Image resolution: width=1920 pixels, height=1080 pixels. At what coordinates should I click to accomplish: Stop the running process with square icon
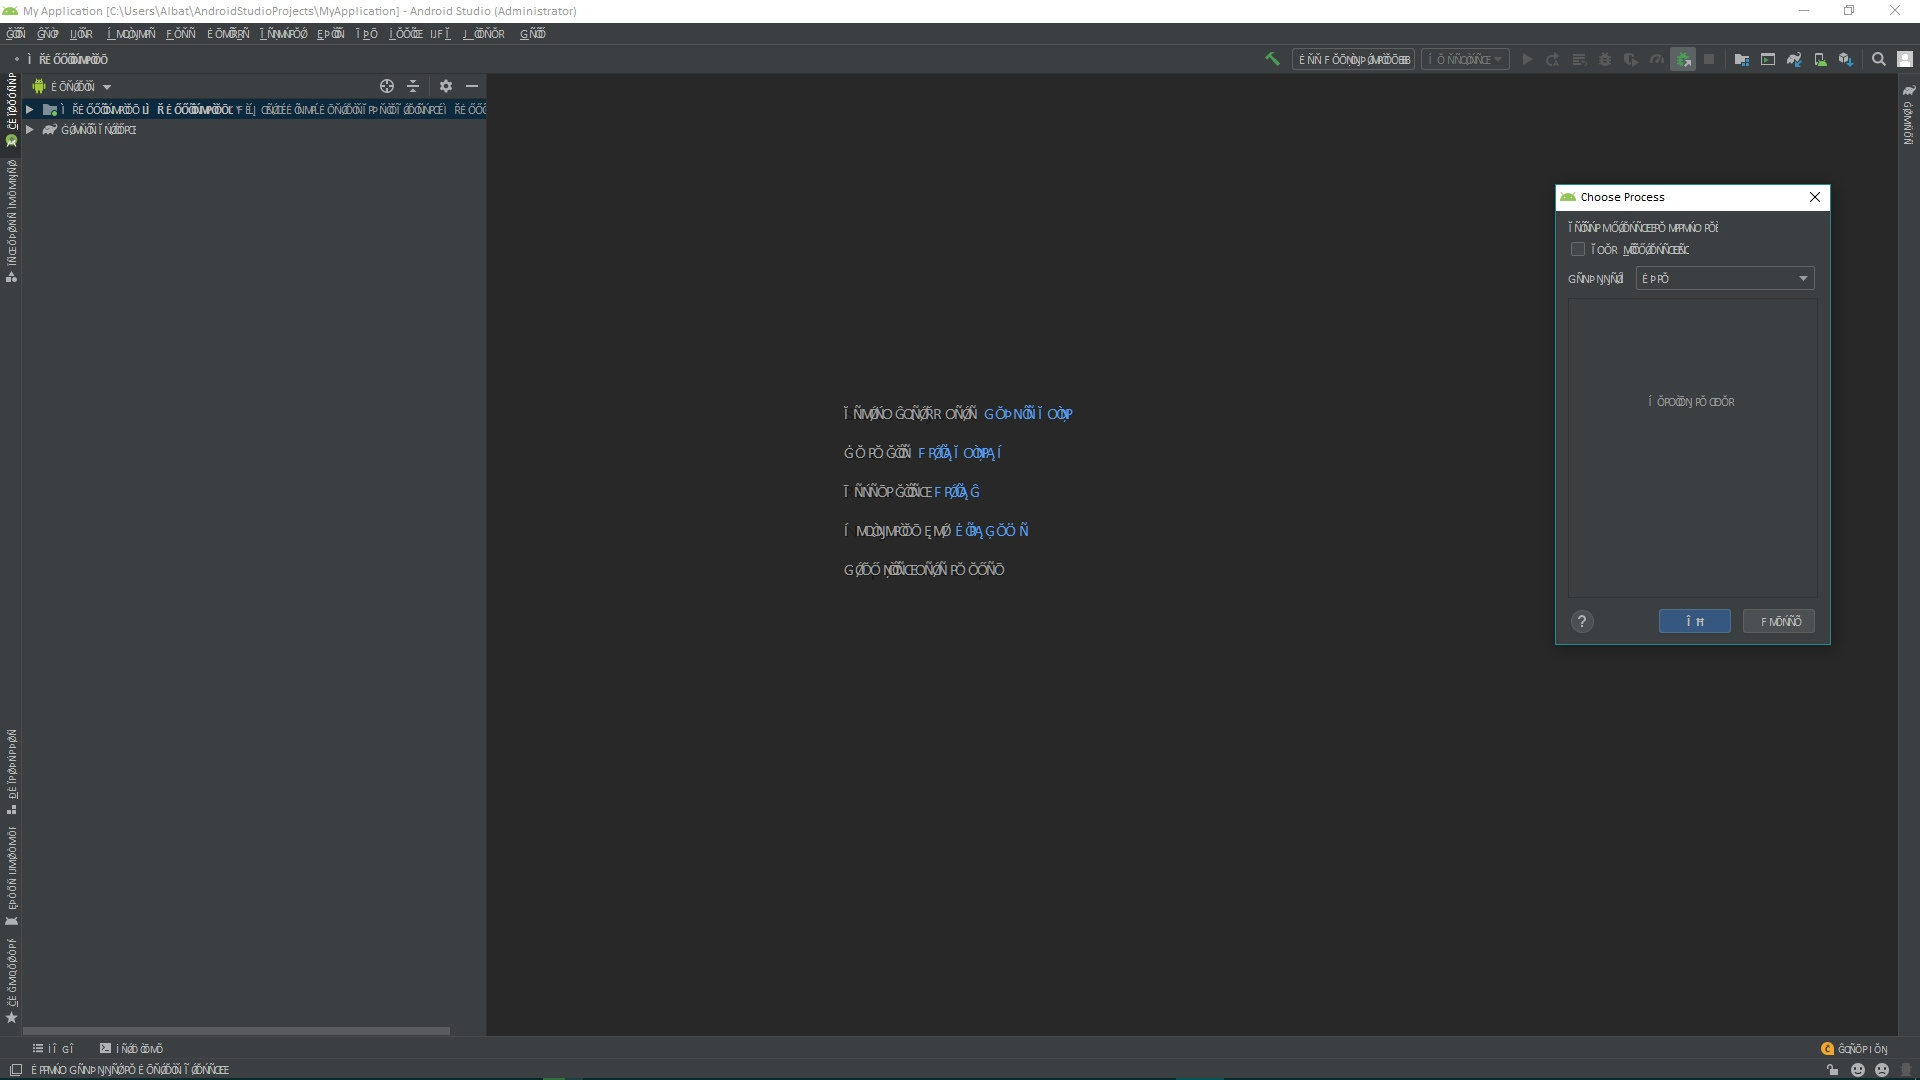tap(1709, 60)
